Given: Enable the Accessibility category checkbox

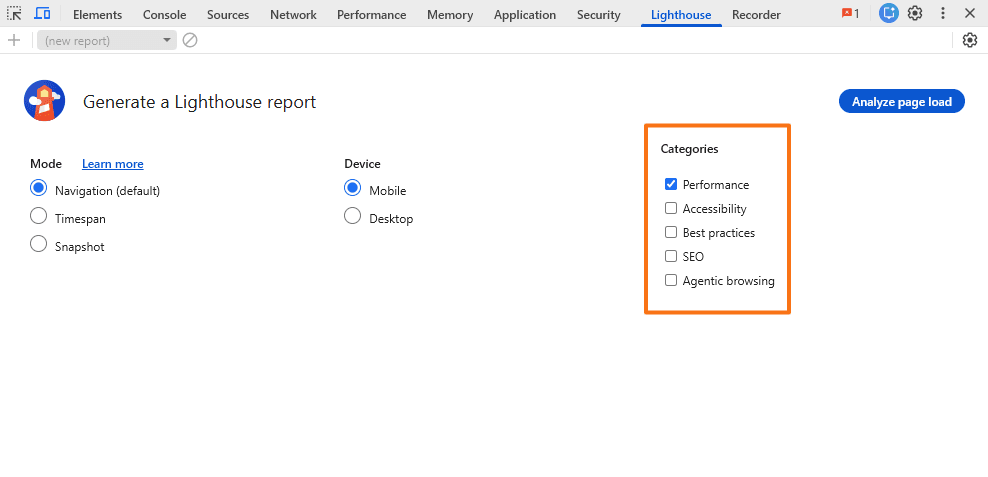Looking at the screenshot, I should click(x=671, y=208).
